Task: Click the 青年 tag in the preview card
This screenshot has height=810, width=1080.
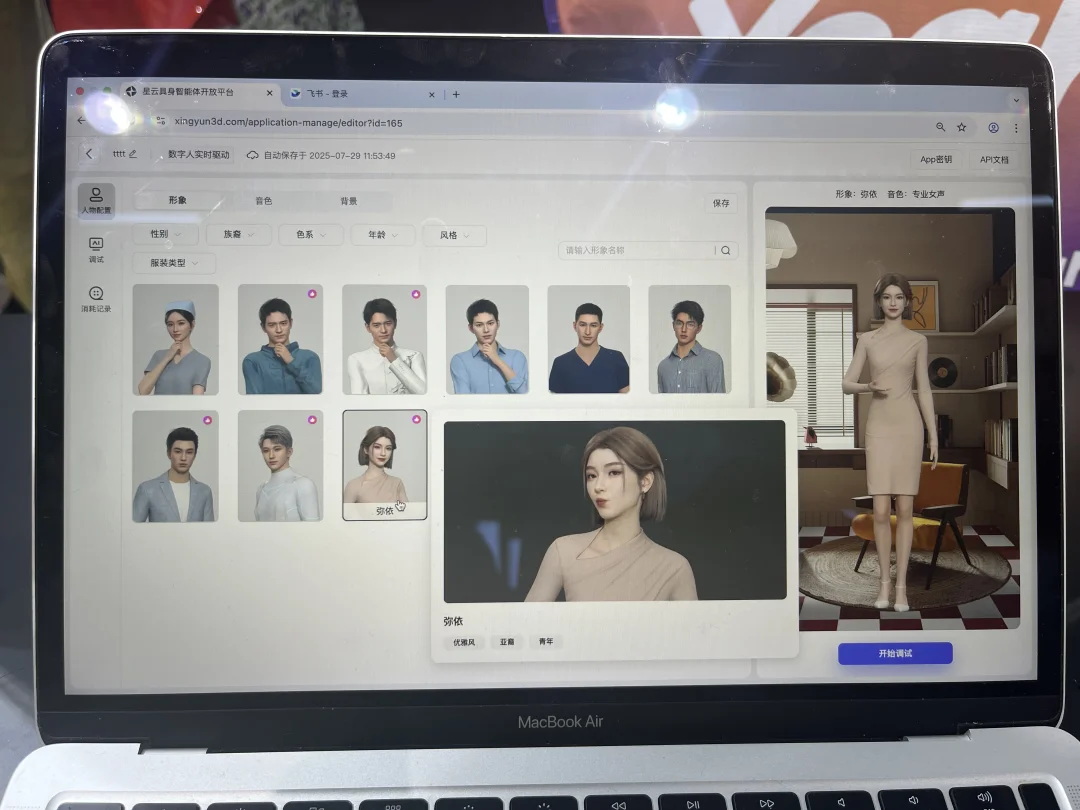Action: pos(546,641)
